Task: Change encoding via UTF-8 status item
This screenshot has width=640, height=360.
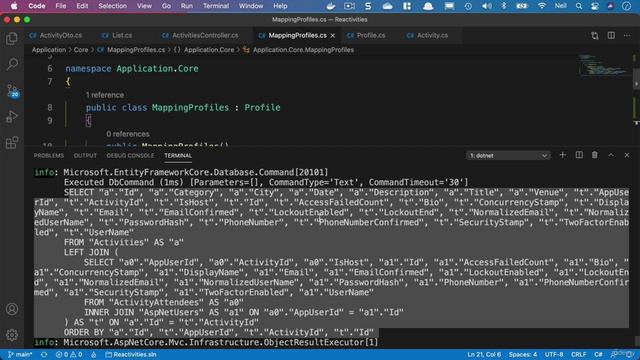Action: pos(554,354)
